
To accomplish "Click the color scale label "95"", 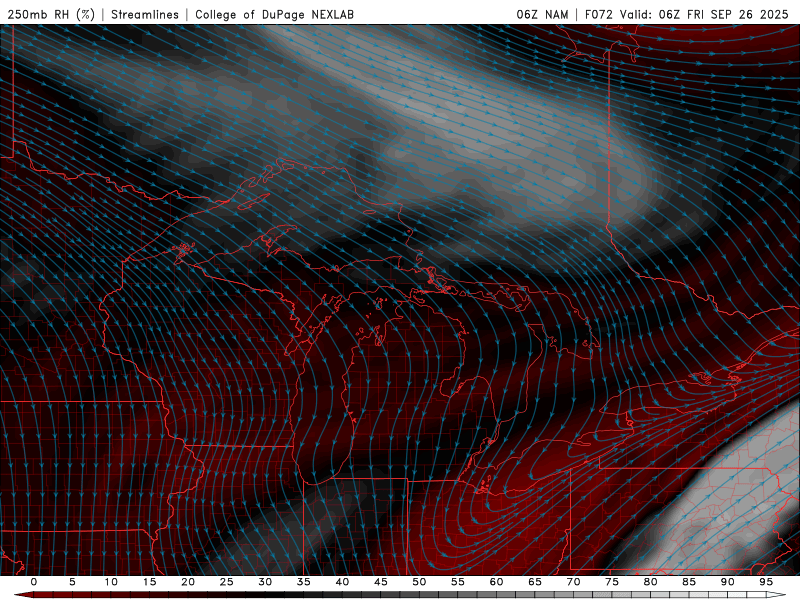I will (x=766, y=582).
